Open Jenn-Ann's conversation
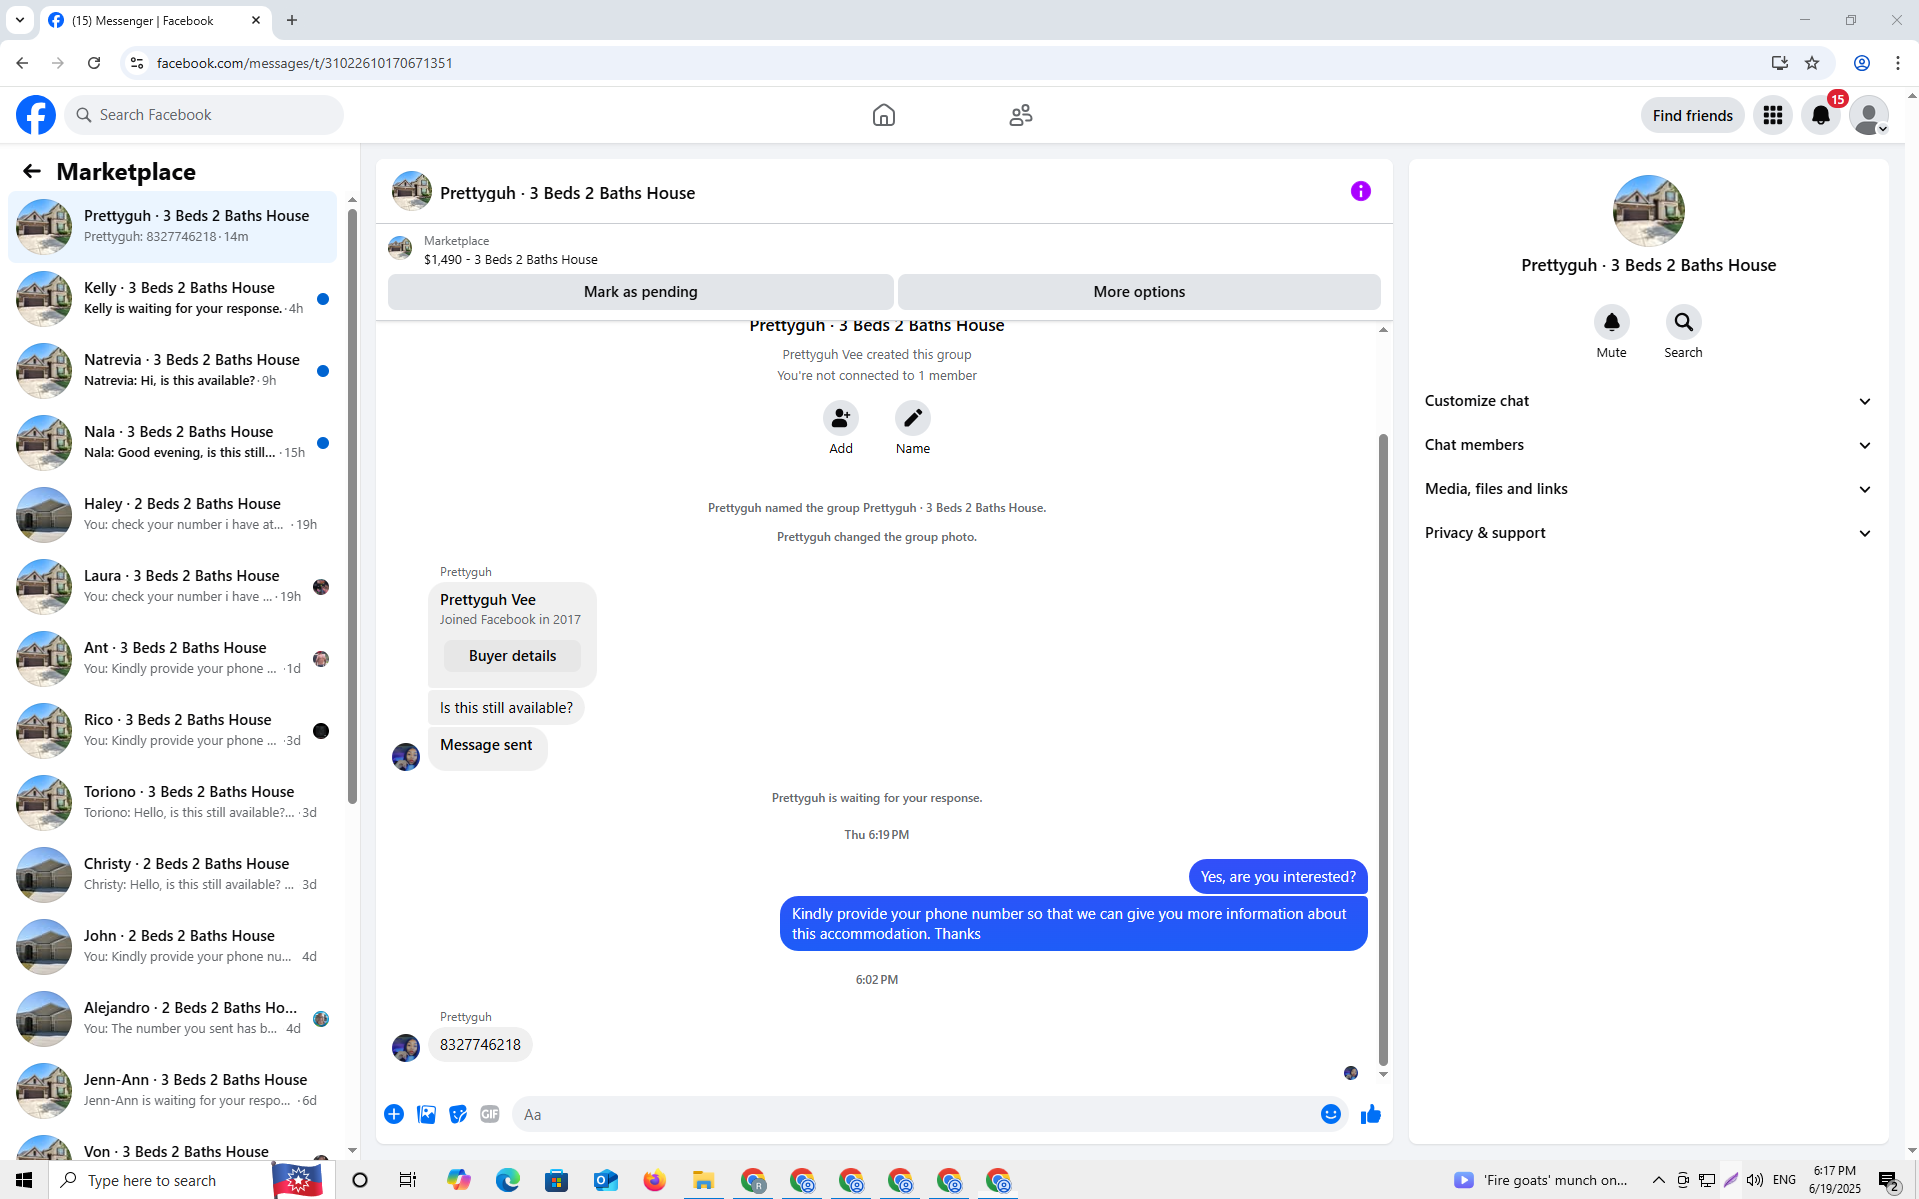This screenshot has height=1199, width=1919. [x=172, y=1091]
